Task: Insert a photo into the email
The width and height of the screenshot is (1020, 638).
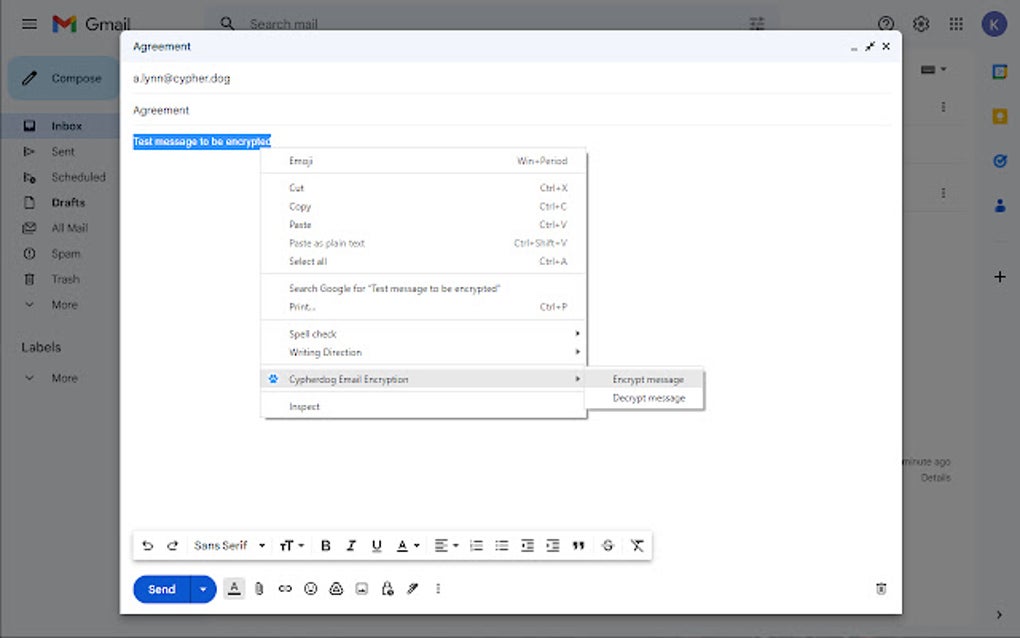Action: (x=361, y=588)
